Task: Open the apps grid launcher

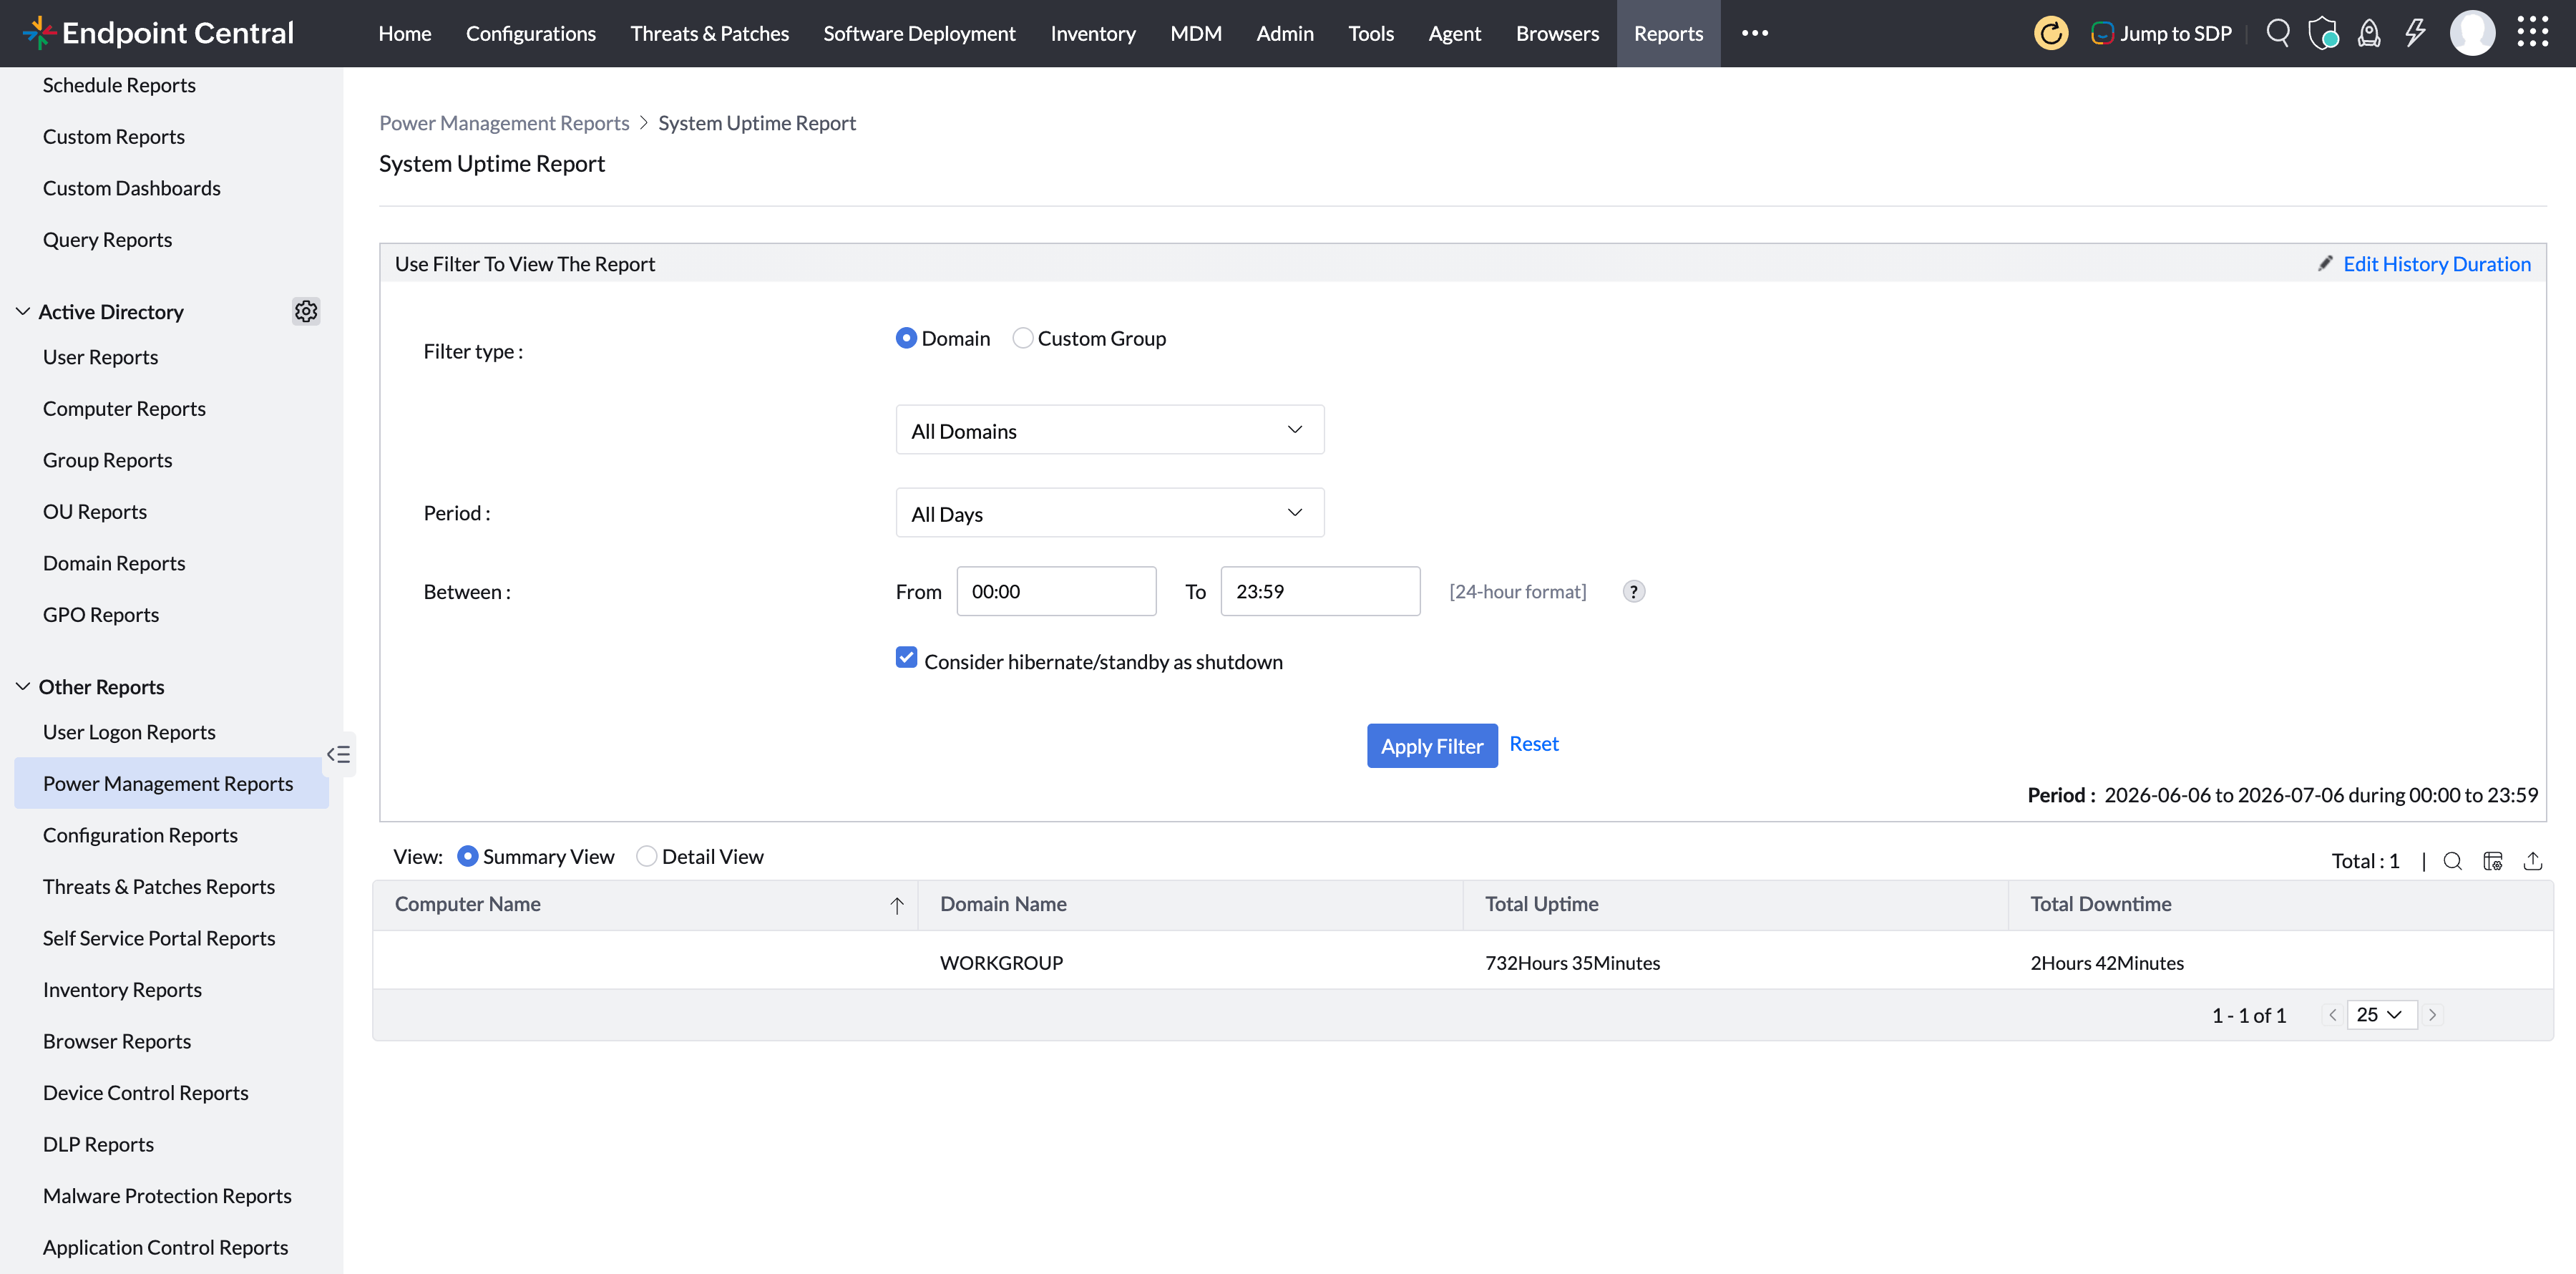Action: (2533, 32)
